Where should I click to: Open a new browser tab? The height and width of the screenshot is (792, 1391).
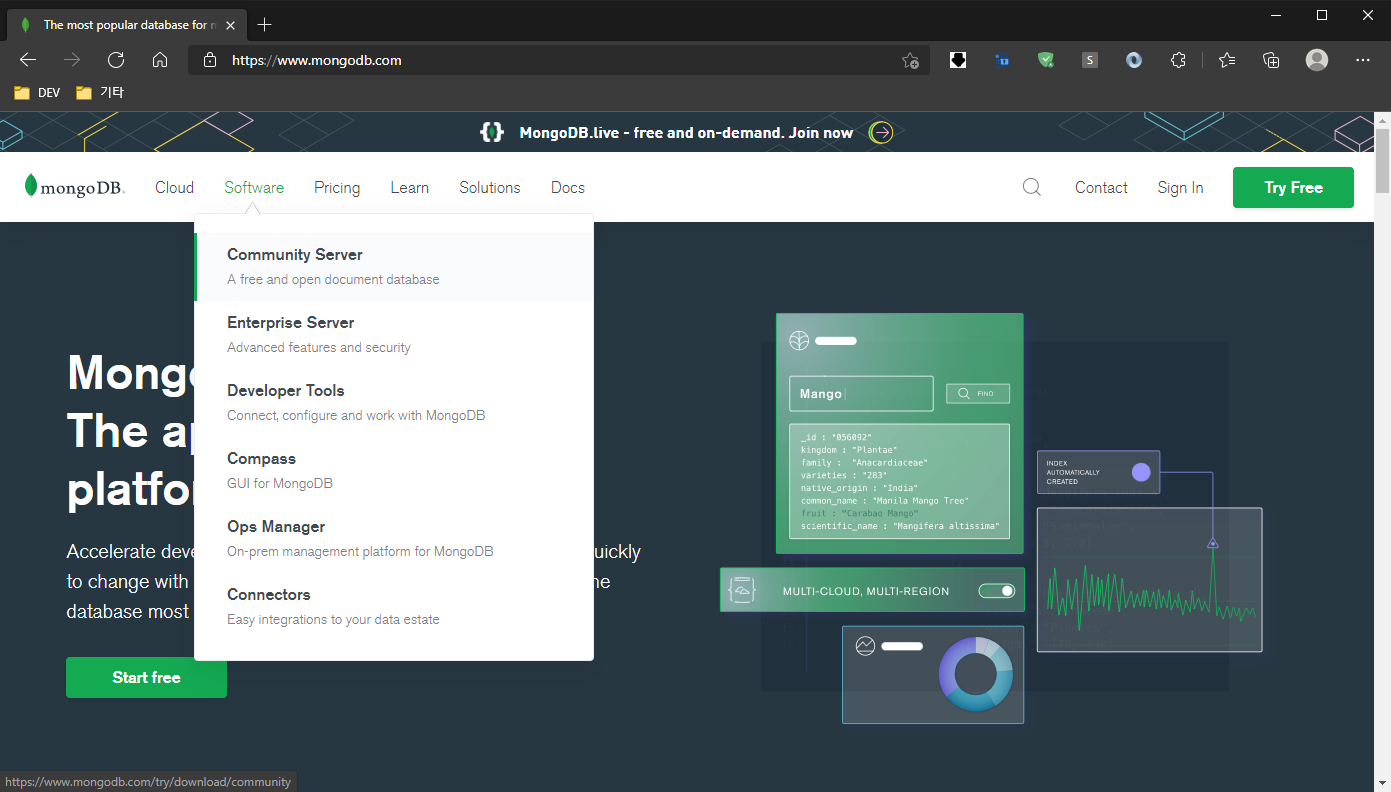pyautogui.click(x=264, y=24)
